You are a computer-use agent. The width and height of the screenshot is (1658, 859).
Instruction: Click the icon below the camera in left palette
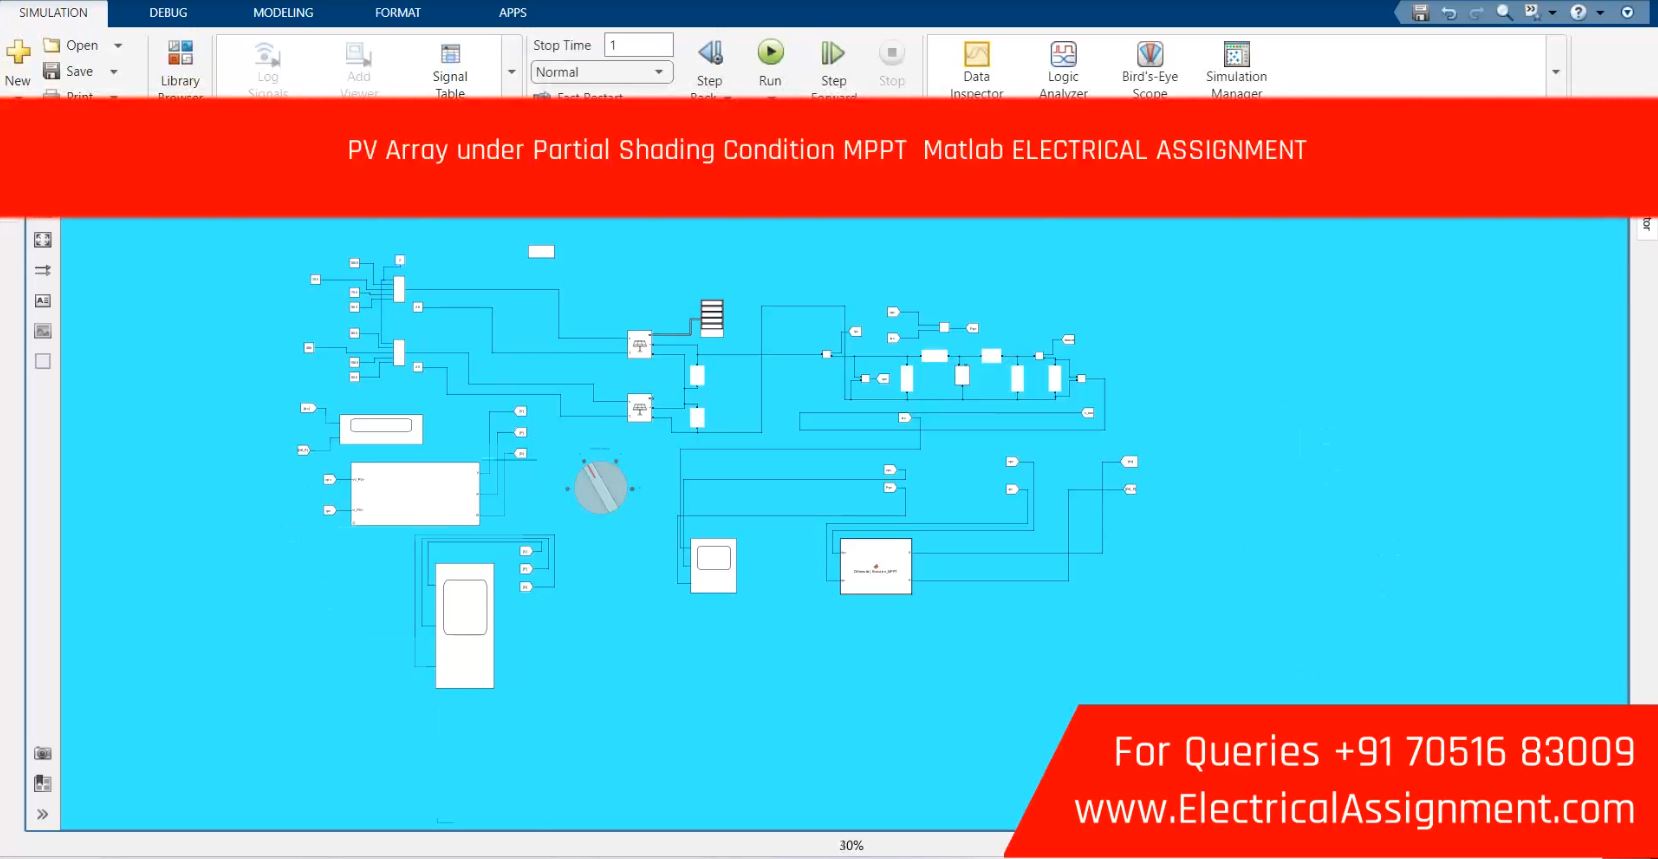(42, 783)
